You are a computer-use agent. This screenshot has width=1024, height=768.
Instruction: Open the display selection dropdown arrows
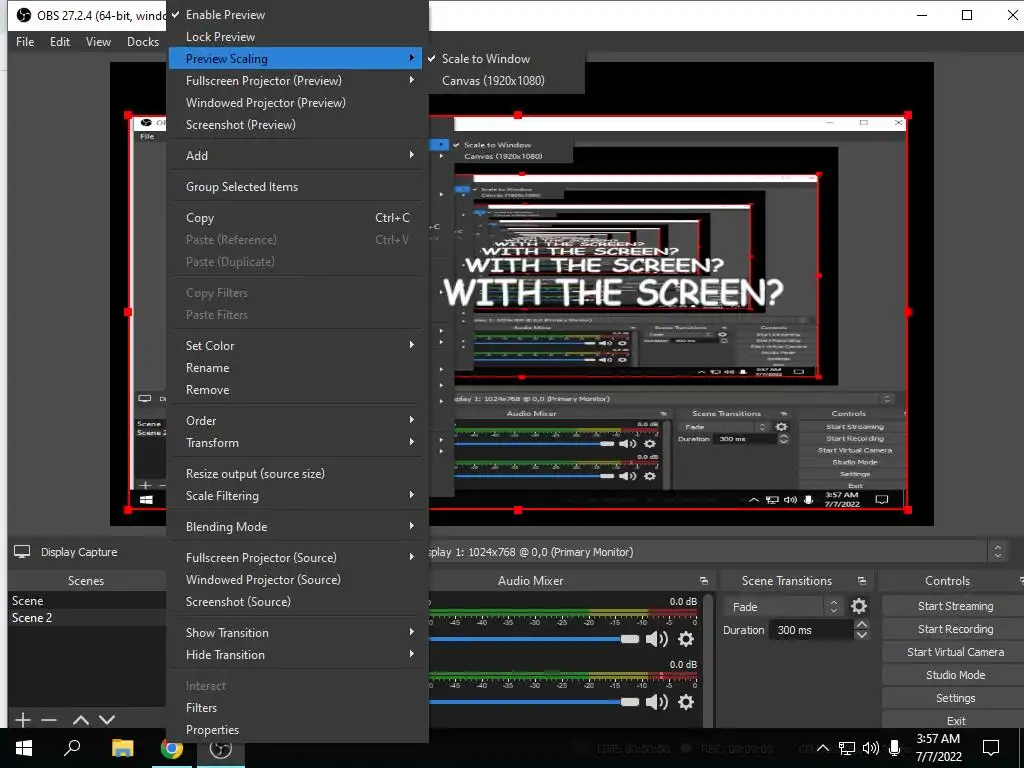[x=997, y=552]
